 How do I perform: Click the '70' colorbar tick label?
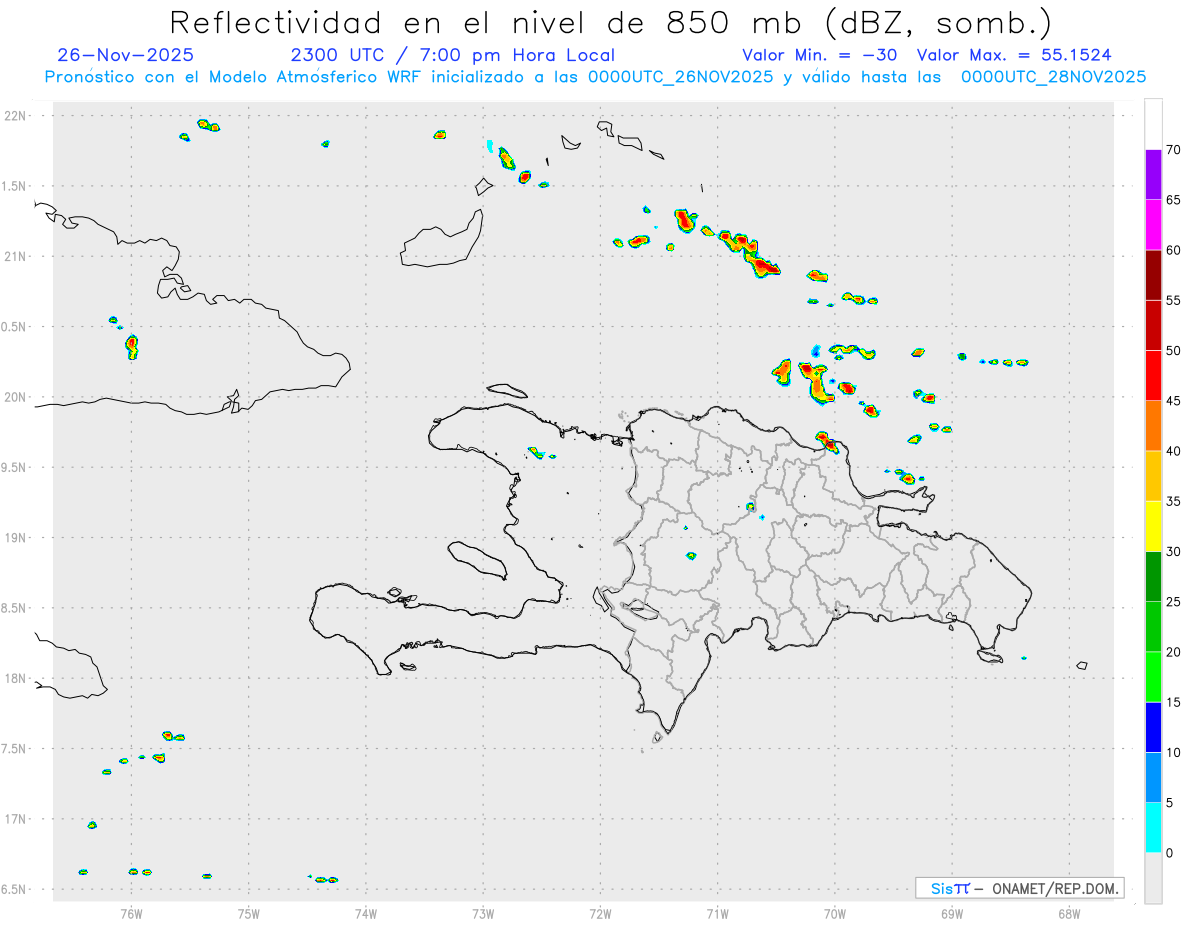[x=1174, y=150]
